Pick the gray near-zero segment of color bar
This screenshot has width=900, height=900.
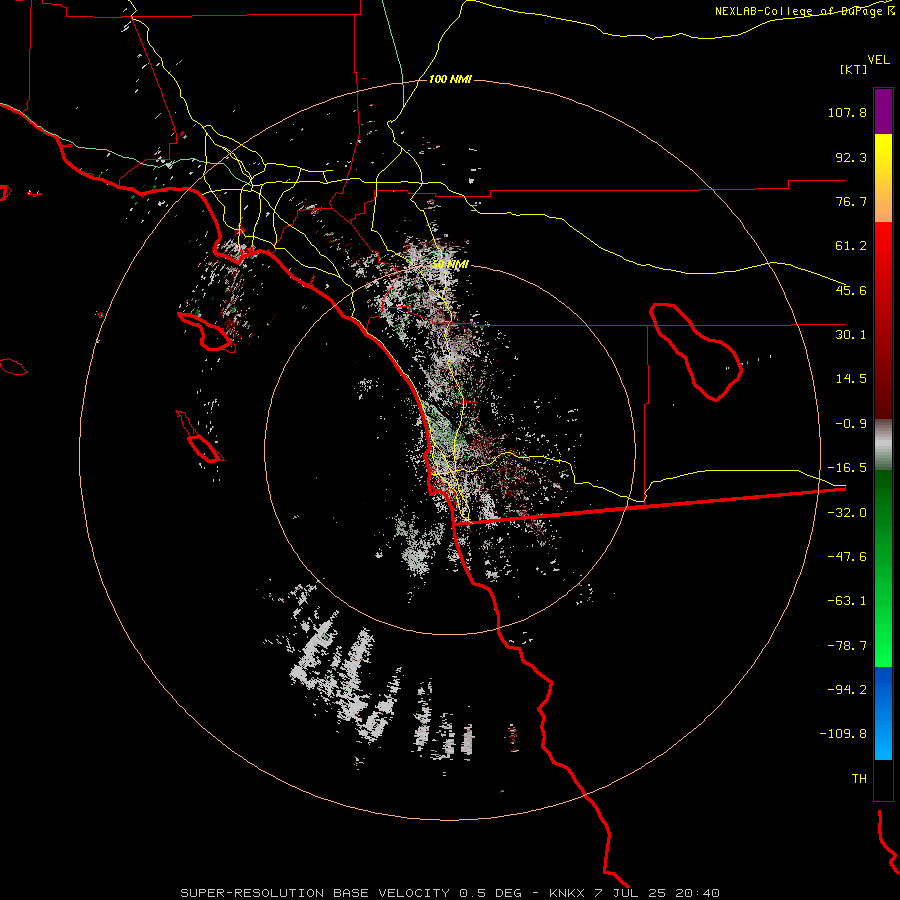[x=883, y=445]
